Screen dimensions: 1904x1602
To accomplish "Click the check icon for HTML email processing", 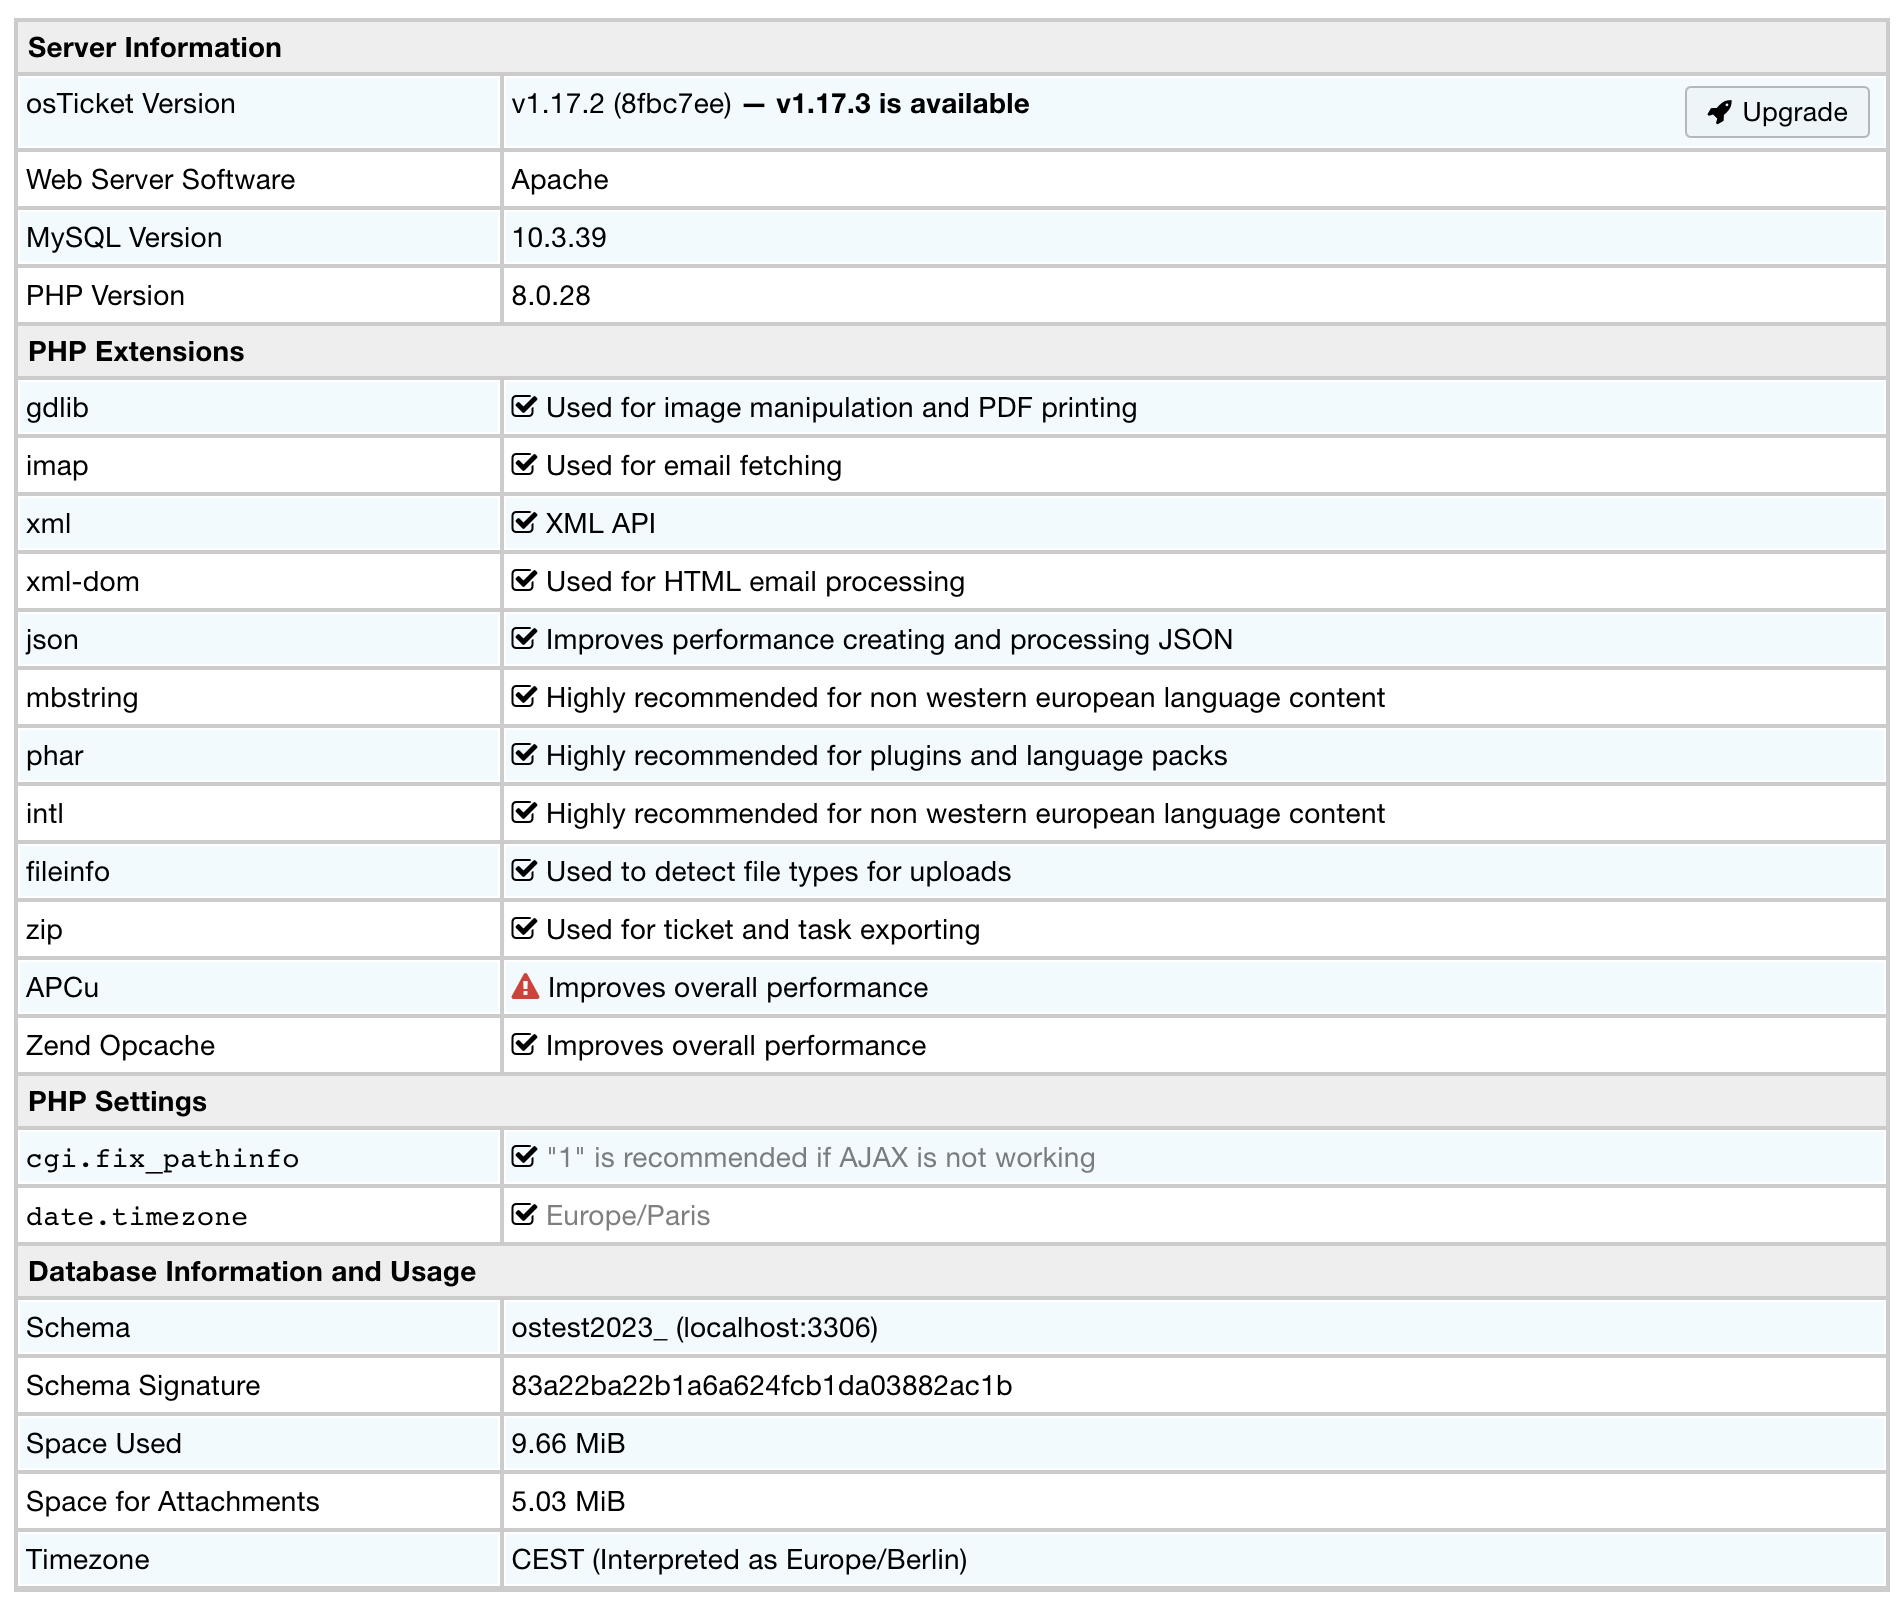I will click(524, 581).
